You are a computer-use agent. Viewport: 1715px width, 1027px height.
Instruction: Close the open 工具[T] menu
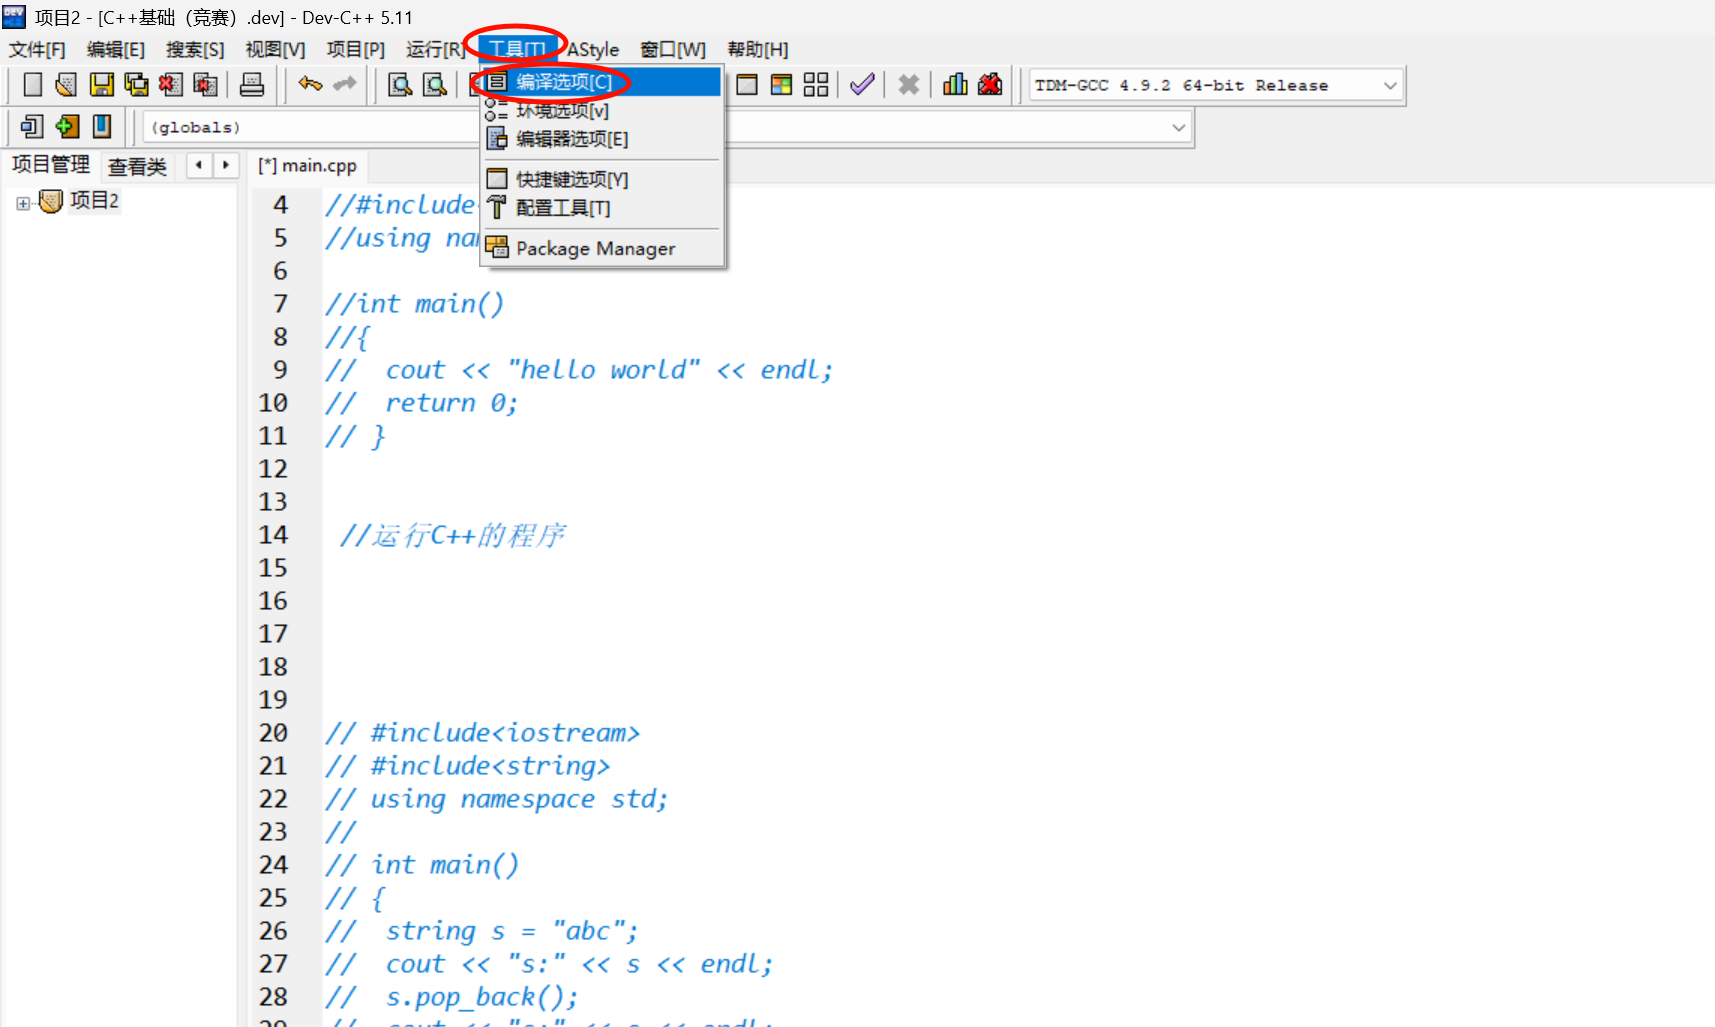[x=517, y=49]
